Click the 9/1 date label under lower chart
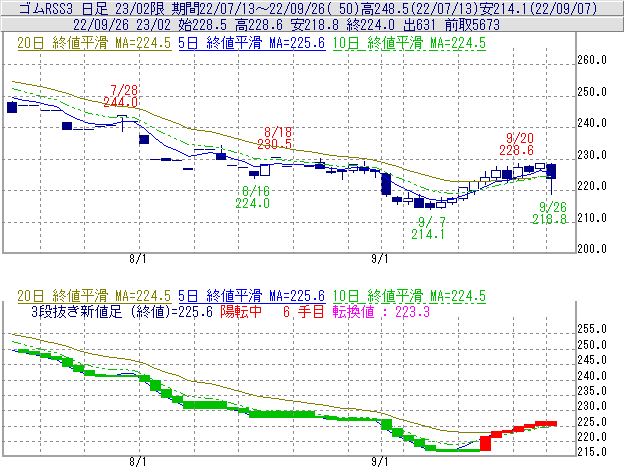Screen dimensions: 624x475 point(380,462)
